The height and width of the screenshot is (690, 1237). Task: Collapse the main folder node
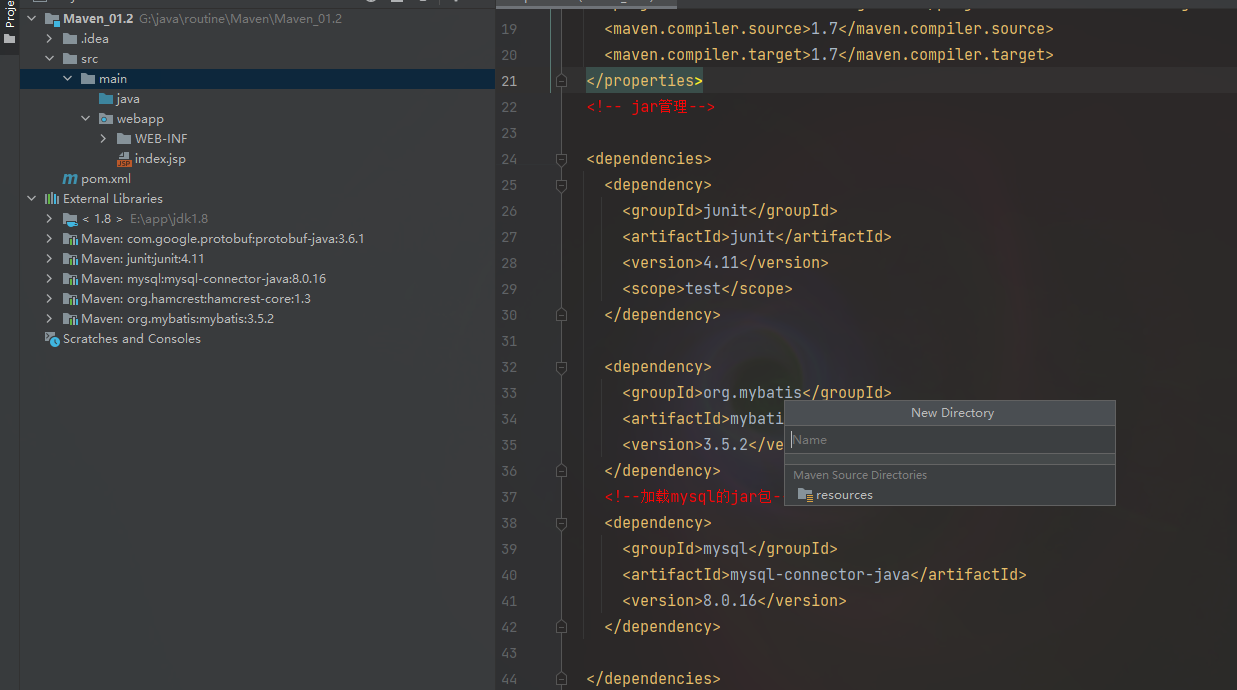[68, 79]
